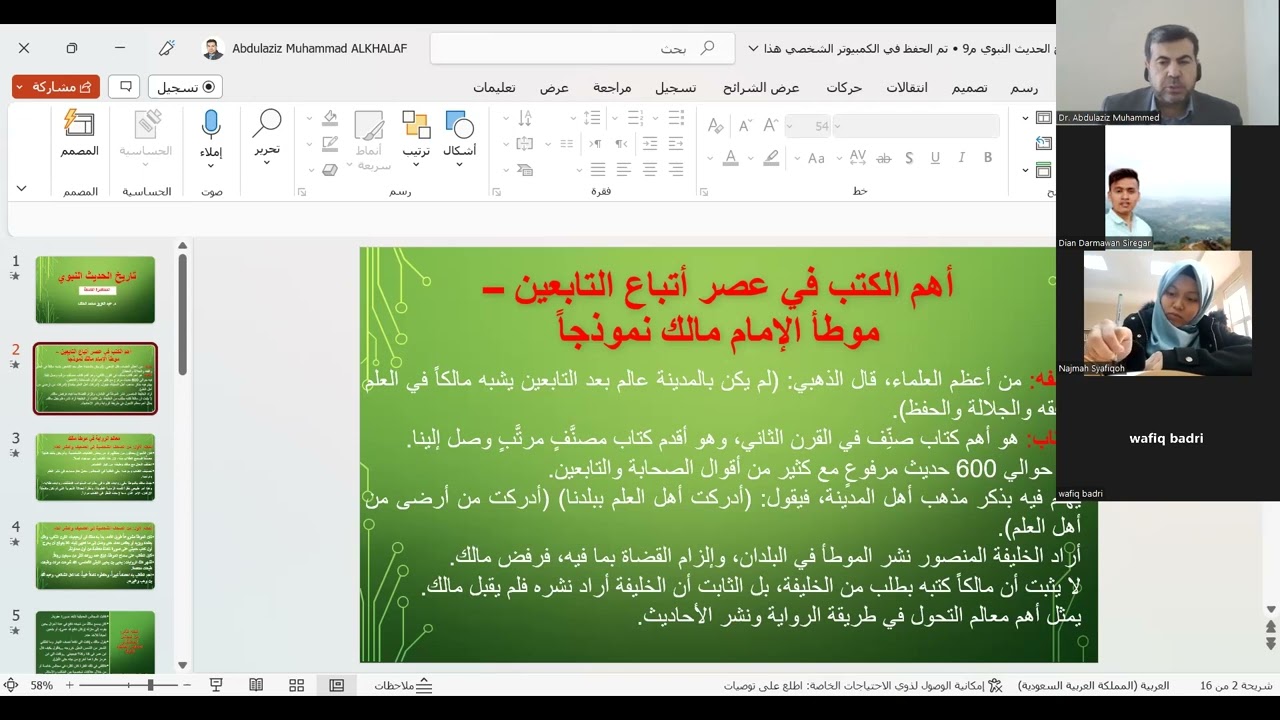Toggle text Shadow formatting
This screenshot has height=720, width=1280.
(909, 158)
